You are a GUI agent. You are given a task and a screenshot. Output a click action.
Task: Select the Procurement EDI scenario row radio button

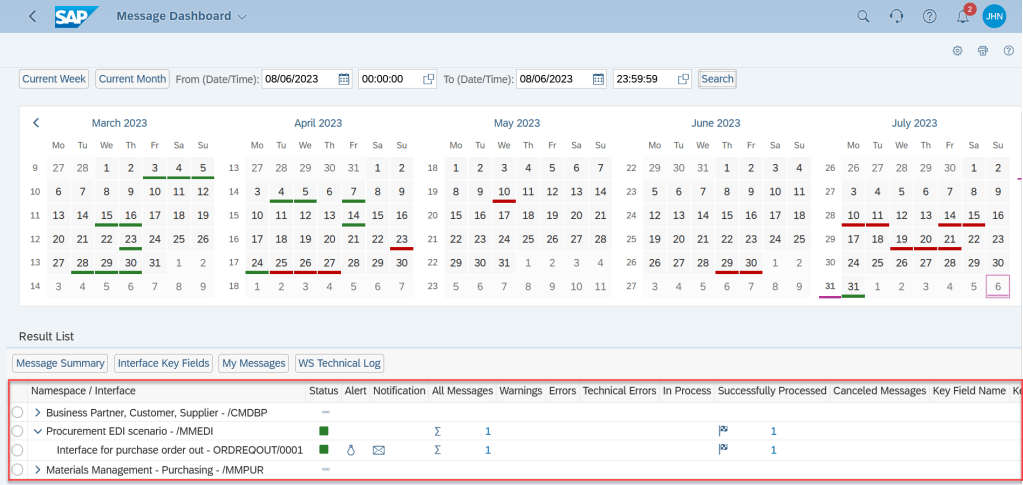click(x=17, y=431)
